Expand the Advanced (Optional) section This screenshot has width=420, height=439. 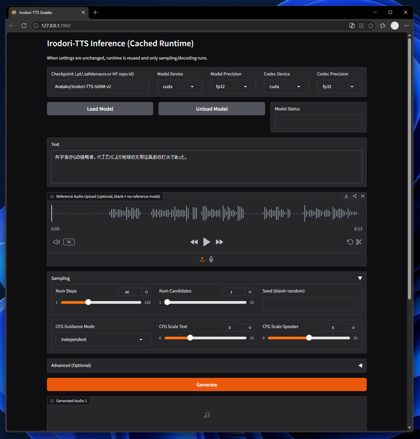207,365
